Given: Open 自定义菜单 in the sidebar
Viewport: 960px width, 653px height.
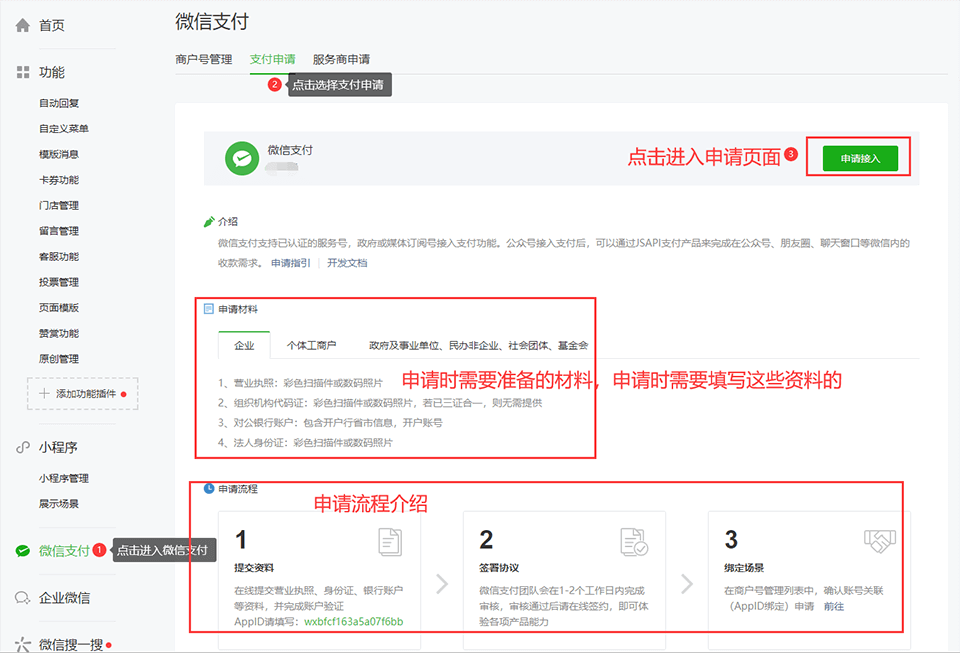Looking at the screenshot, I should click(64, 129).
